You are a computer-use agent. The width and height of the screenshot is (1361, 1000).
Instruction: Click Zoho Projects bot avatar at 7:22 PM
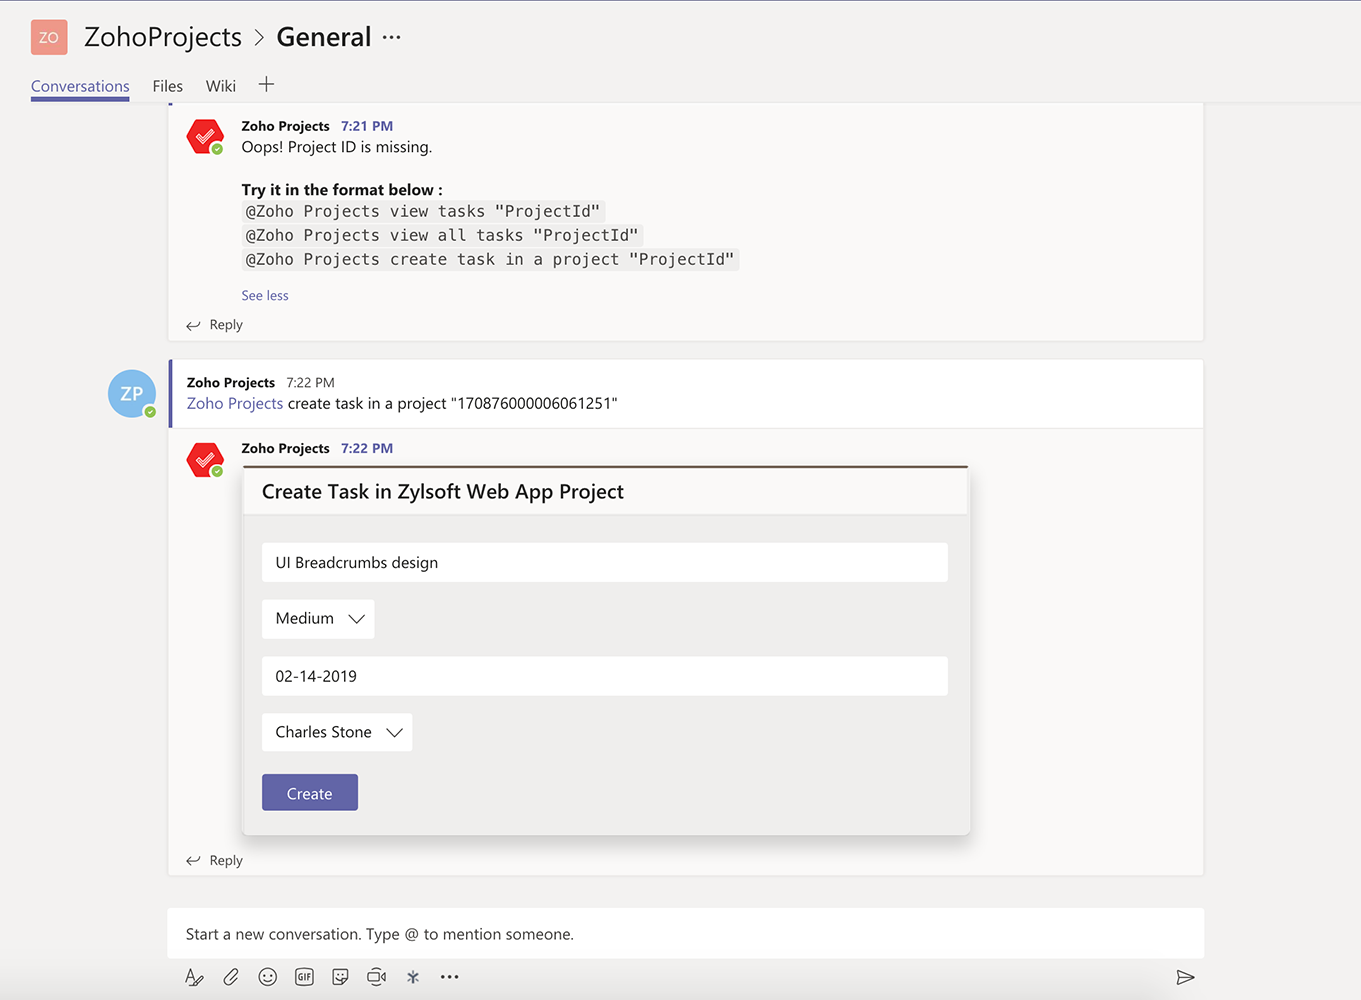(x=206, y=460)
